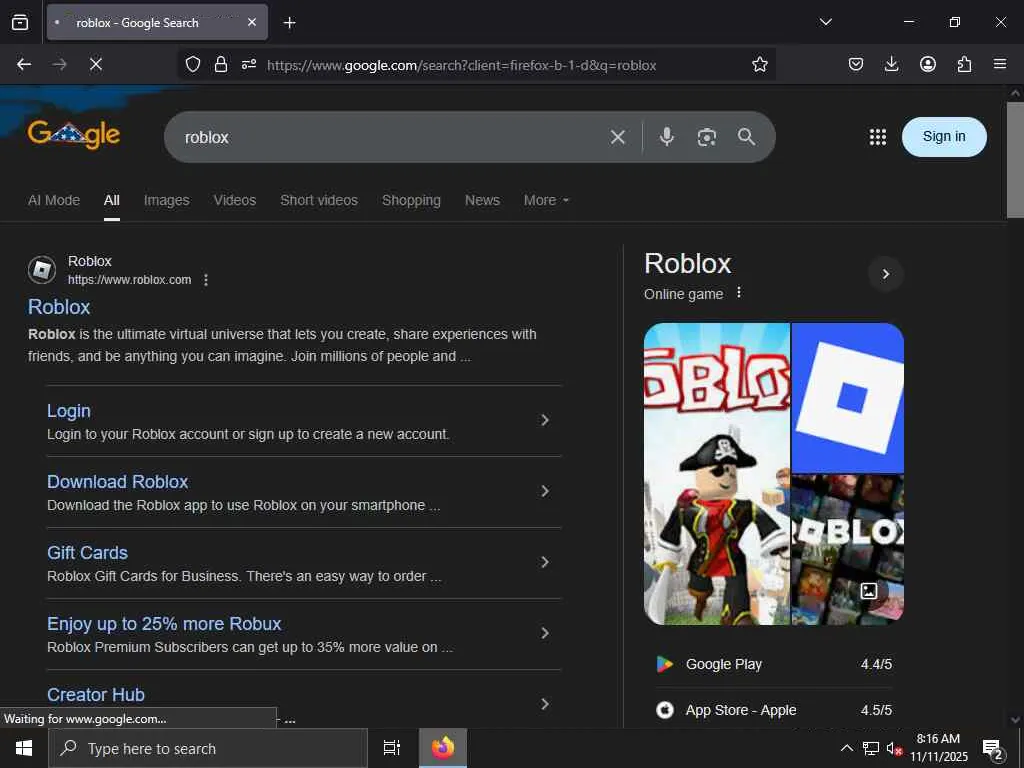Show hidden system tray icons
This screenshot has height=768, width=1024.
click(846, 748)
